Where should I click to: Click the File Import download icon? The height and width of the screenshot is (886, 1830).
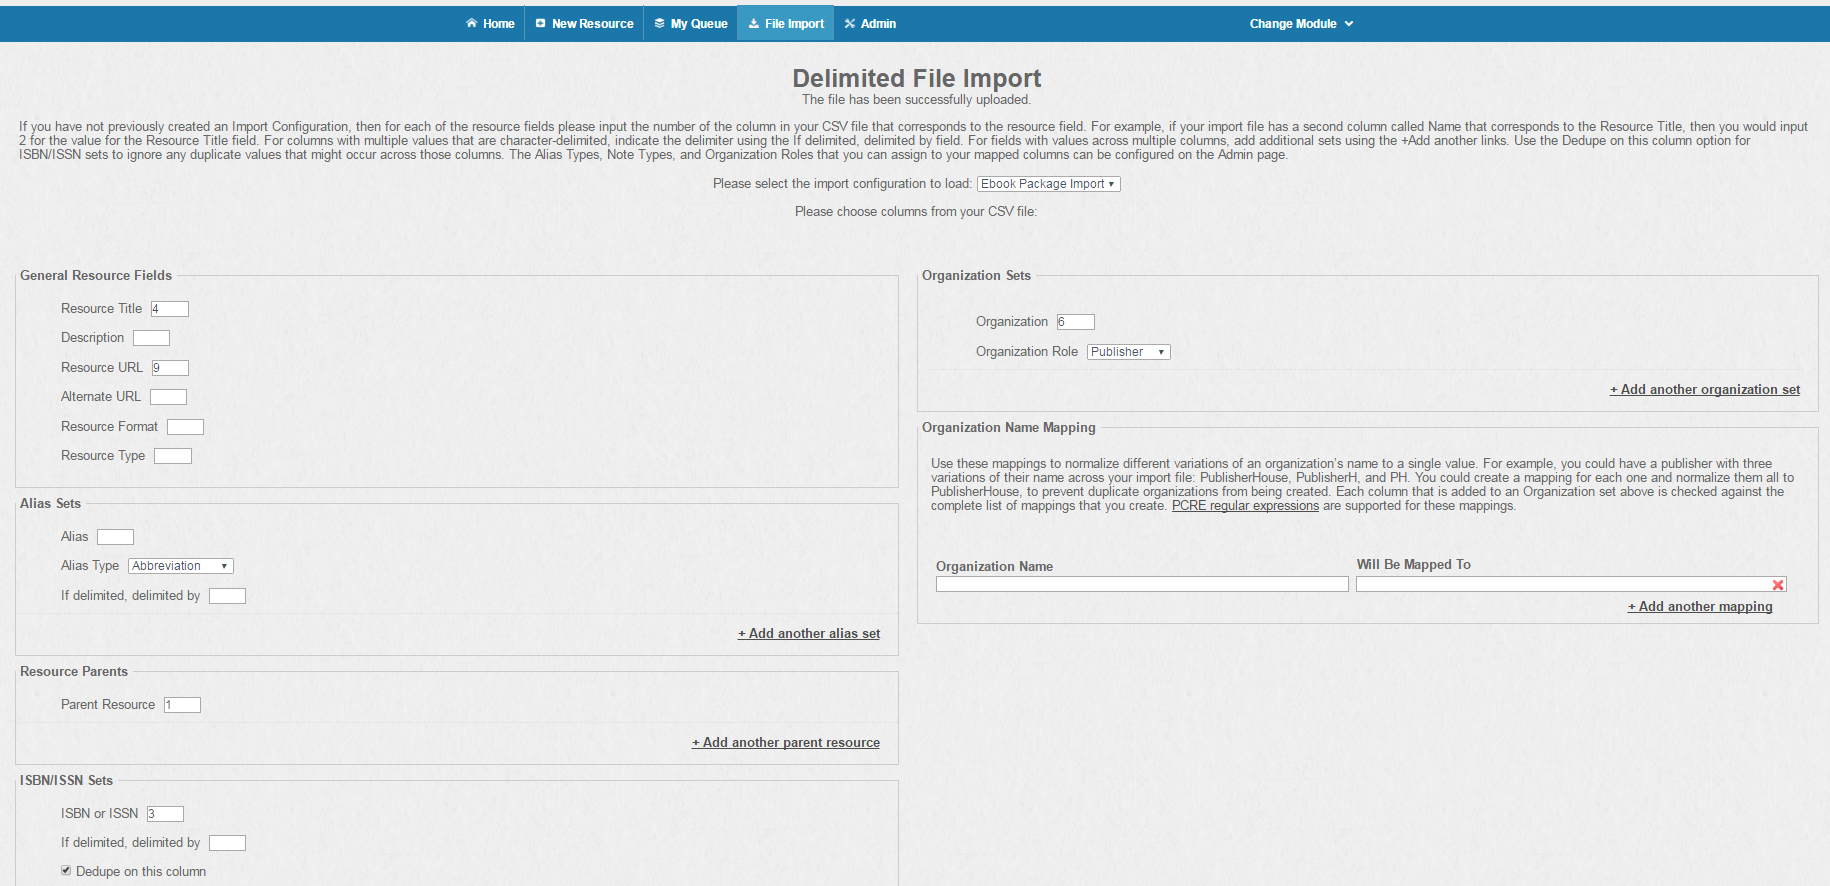coord(754,23)
